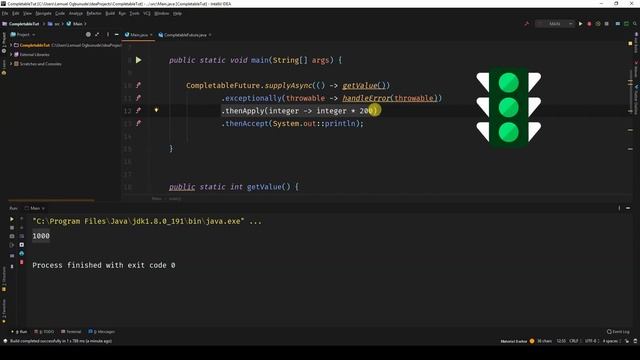Open the Edit menu
The height and width of the screenshot is (360, 640).
(16, 13)
